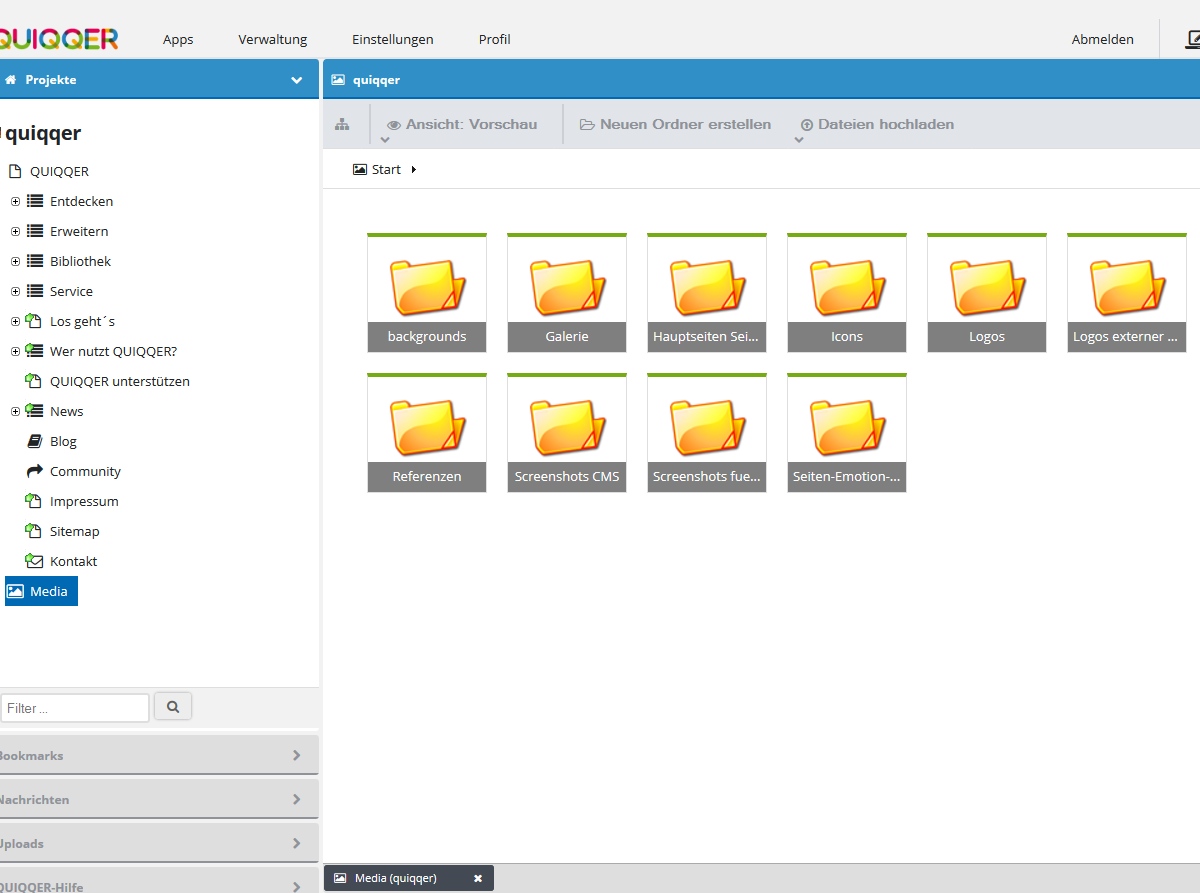The image size is (1200, 893).
Task: Open the Referenzen folder
Action: click(427, 433)
